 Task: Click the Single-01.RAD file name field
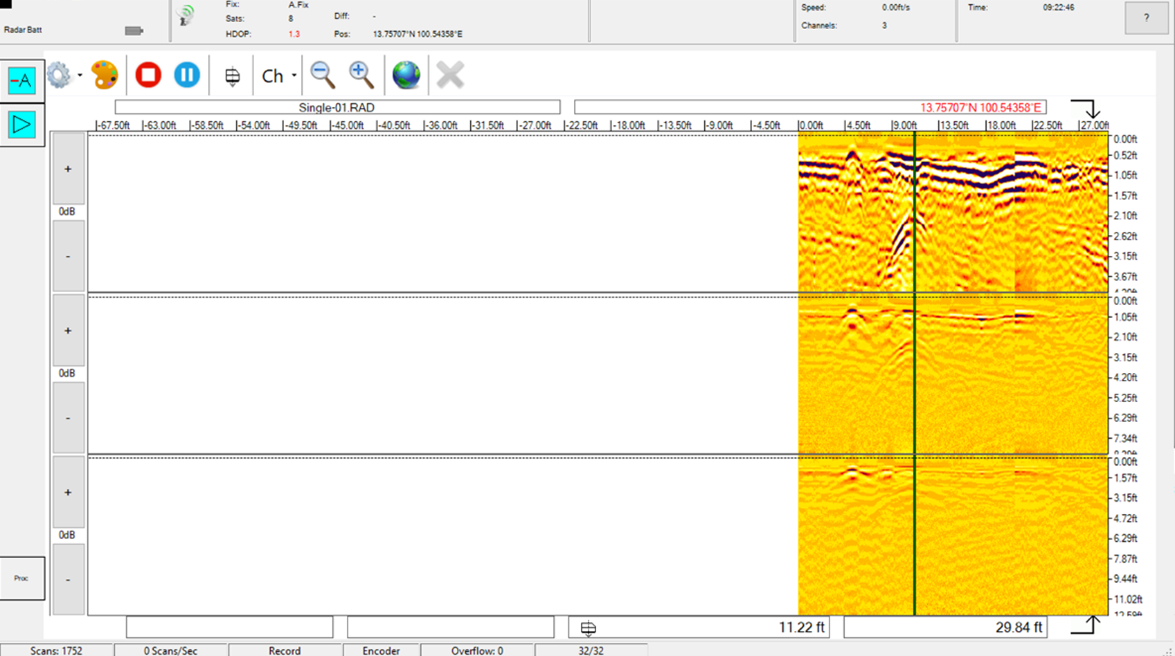coord(337,107)
